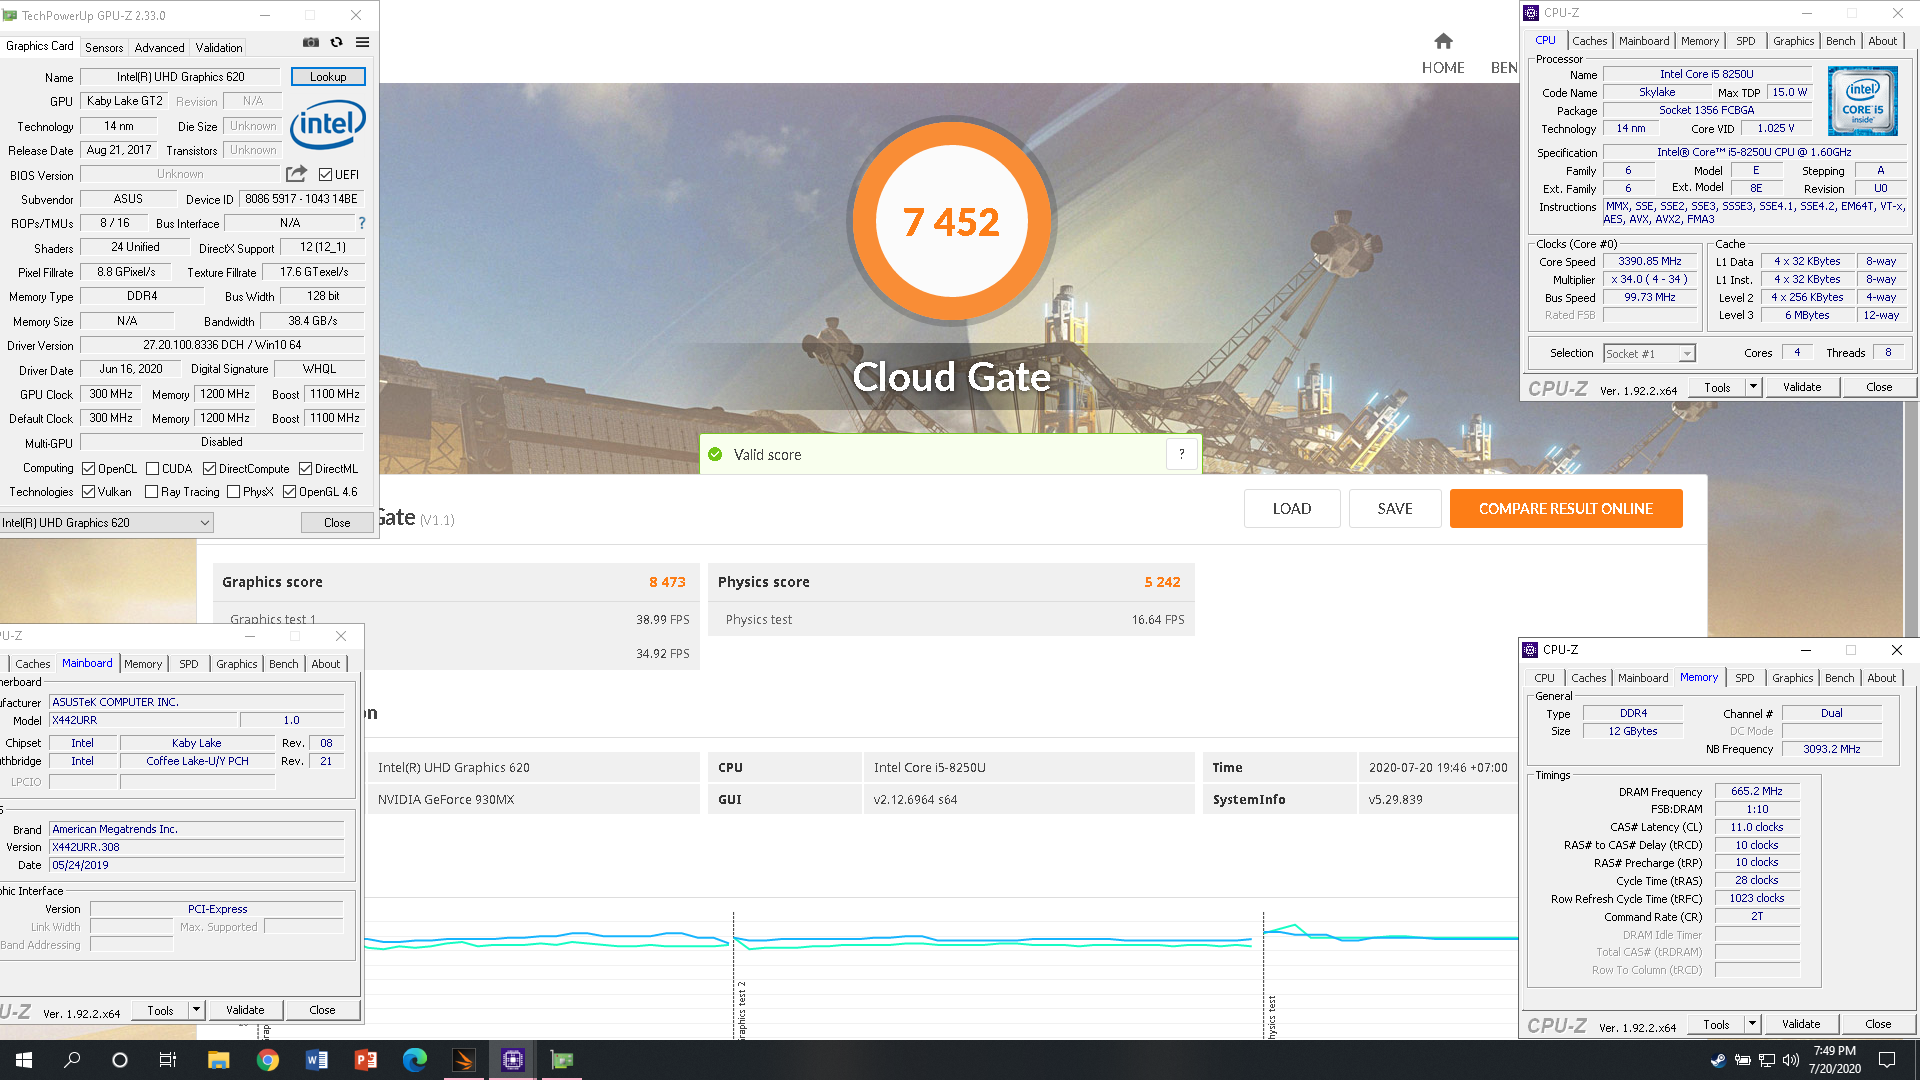This screenshot has width=1920, height=1080.
Task: Click the LOAD button in 3DMark
Action: [x=1291, y=508]
